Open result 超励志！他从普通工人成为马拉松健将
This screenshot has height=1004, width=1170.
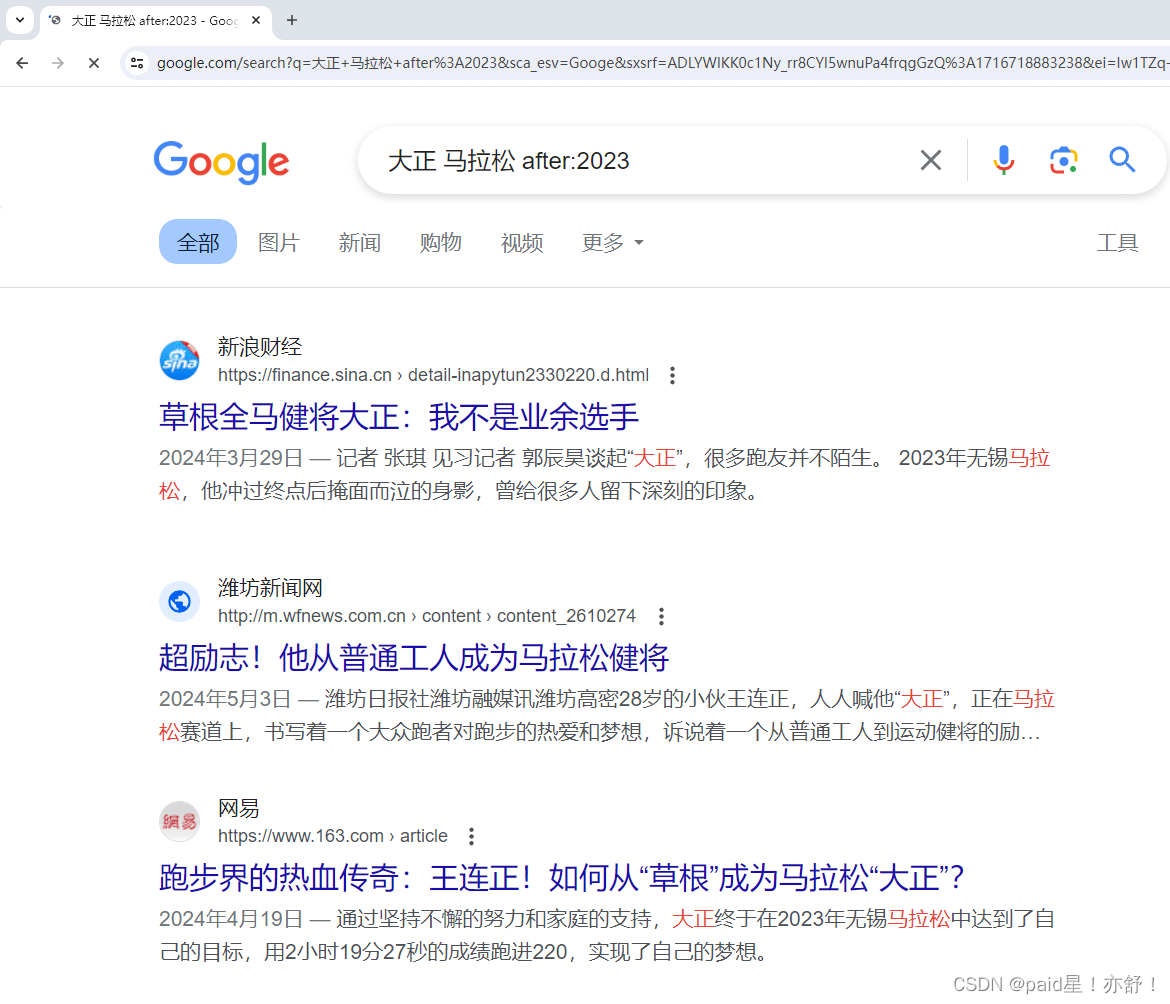point(414,658)
